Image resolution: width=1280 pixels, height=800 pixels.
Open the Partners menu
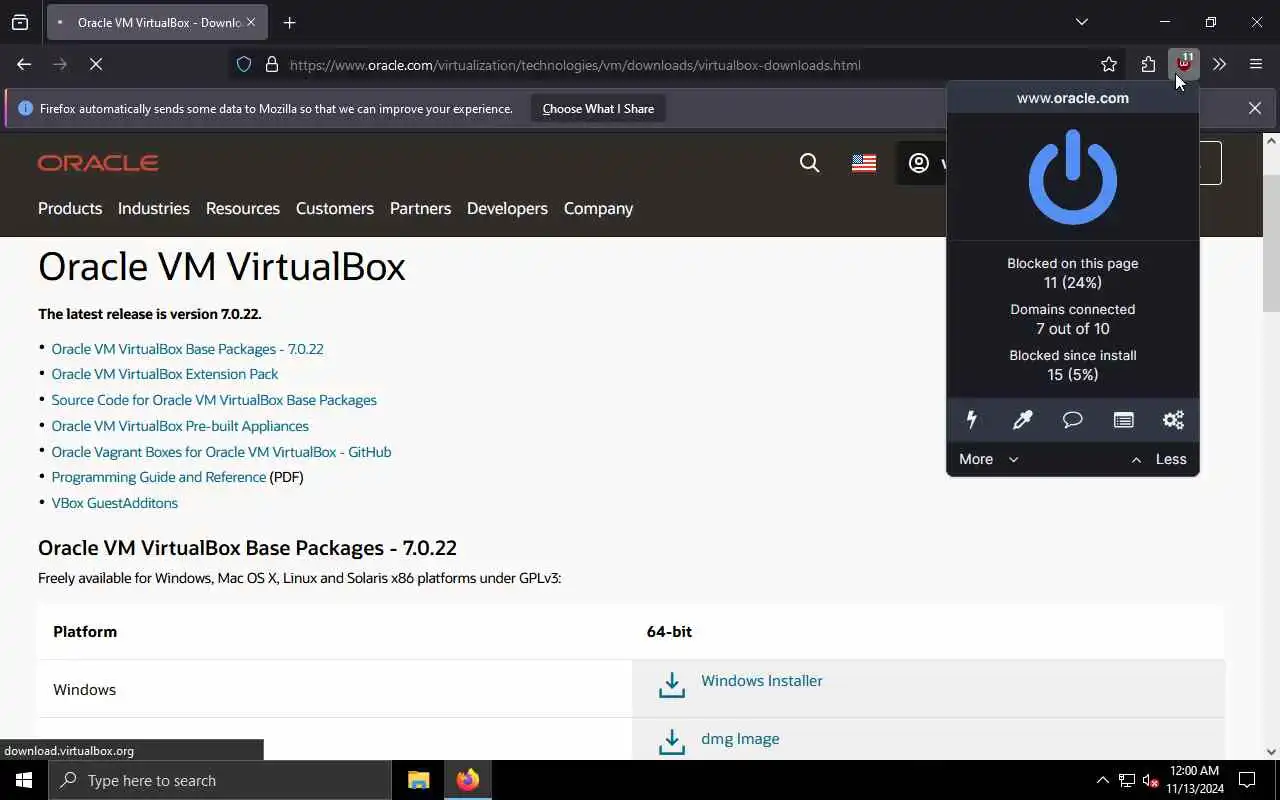coord(420,208)
